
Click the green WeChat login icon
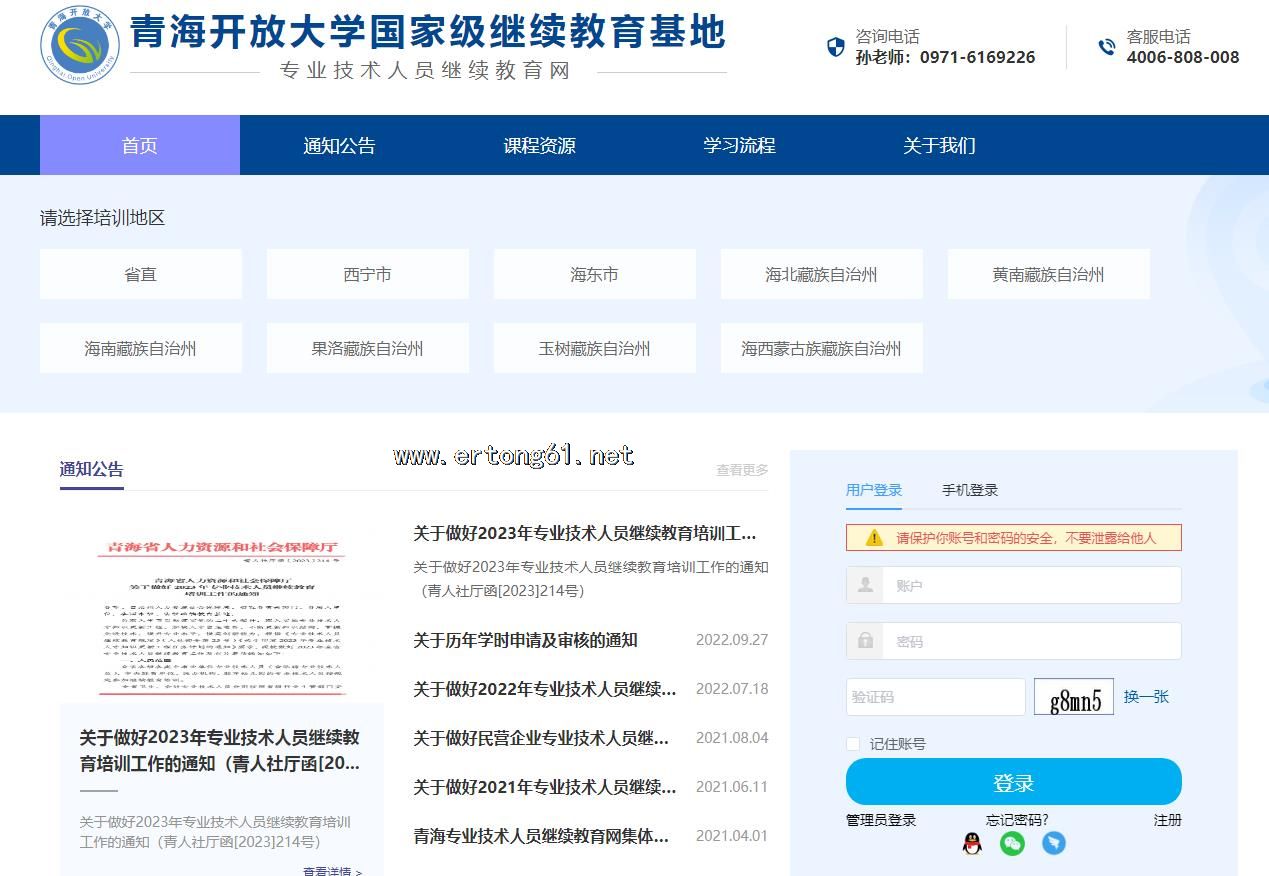click(x=1013, y=843)
